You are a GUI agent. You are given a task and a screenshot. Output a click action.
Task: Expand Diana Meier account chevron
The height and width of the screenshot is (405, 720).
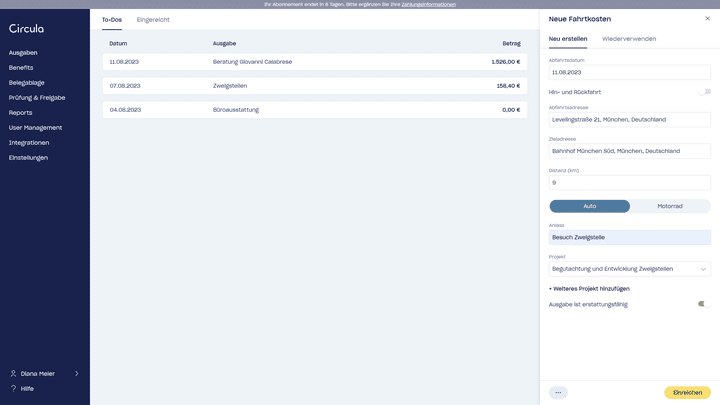tap(77, 373)
